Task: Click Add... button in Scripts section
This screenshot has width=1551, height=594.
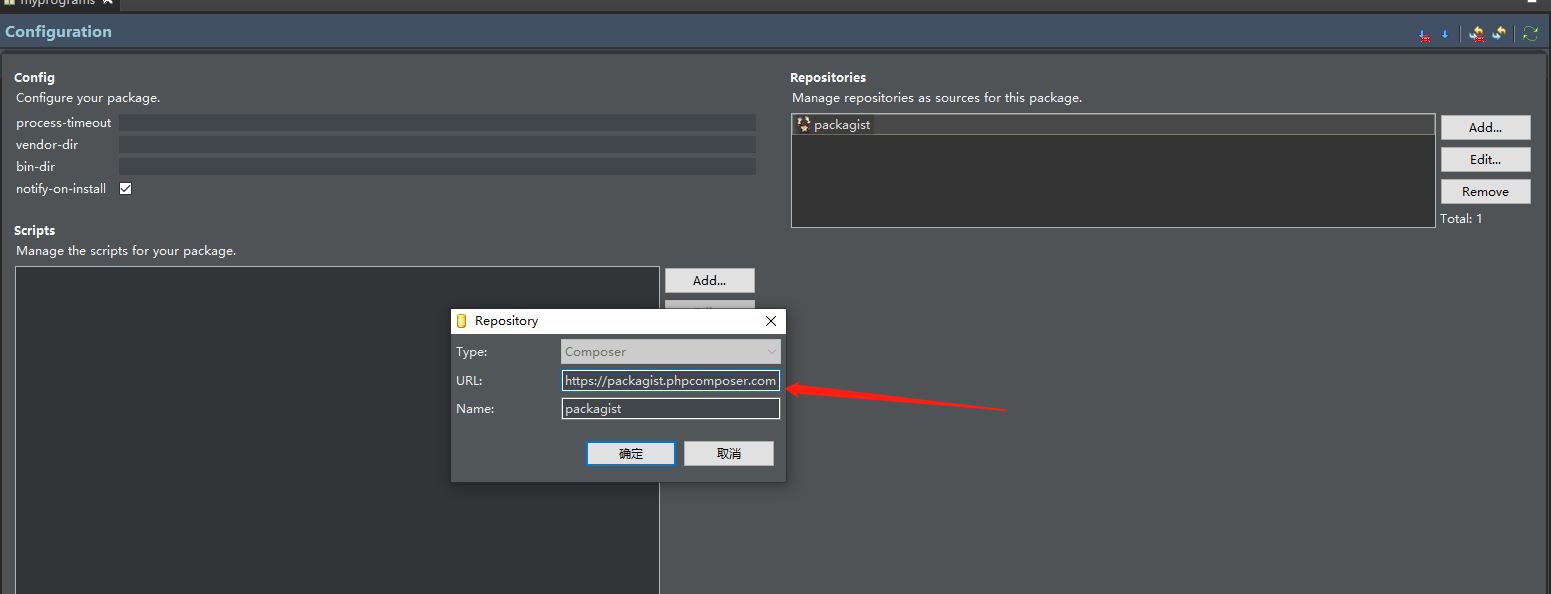Action: point(709,281)
